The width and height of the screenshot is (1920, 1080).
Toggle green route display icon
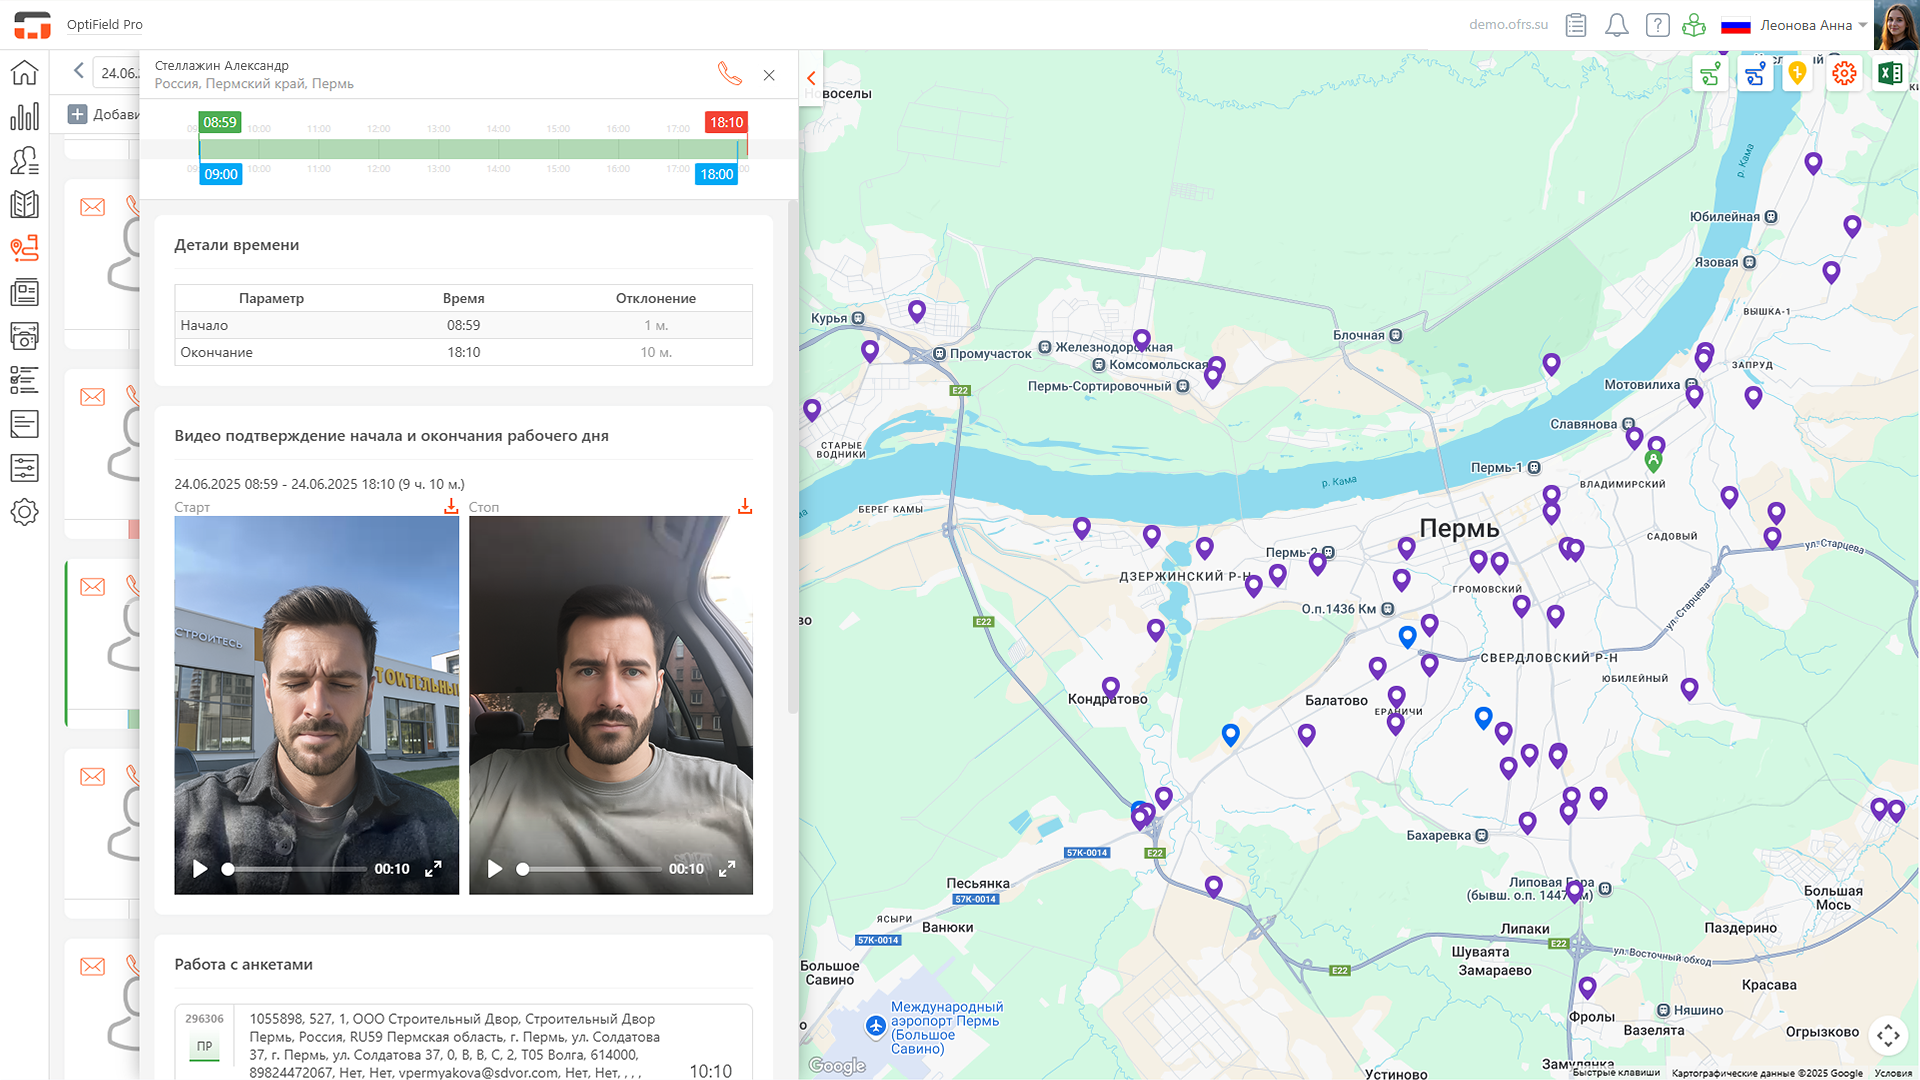[x=1711, y=74]
